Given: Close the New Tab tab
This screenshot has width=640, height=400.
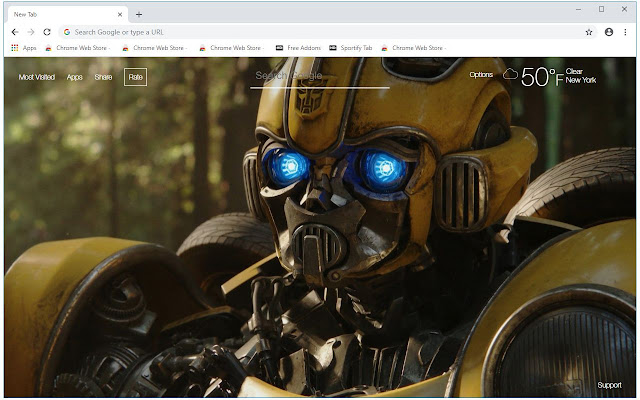Looking at the screenshot, I should (120, 14).
